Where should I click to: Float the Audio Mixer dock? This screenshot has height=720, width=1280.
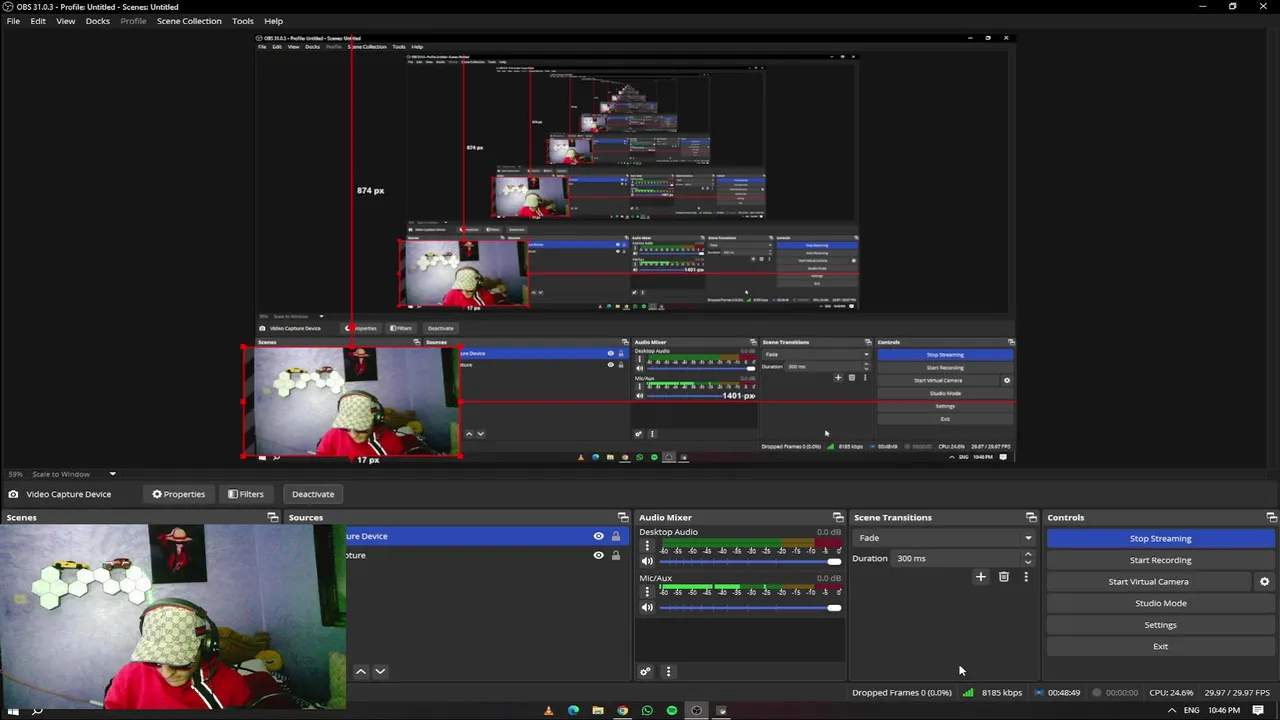coord(837,517)
